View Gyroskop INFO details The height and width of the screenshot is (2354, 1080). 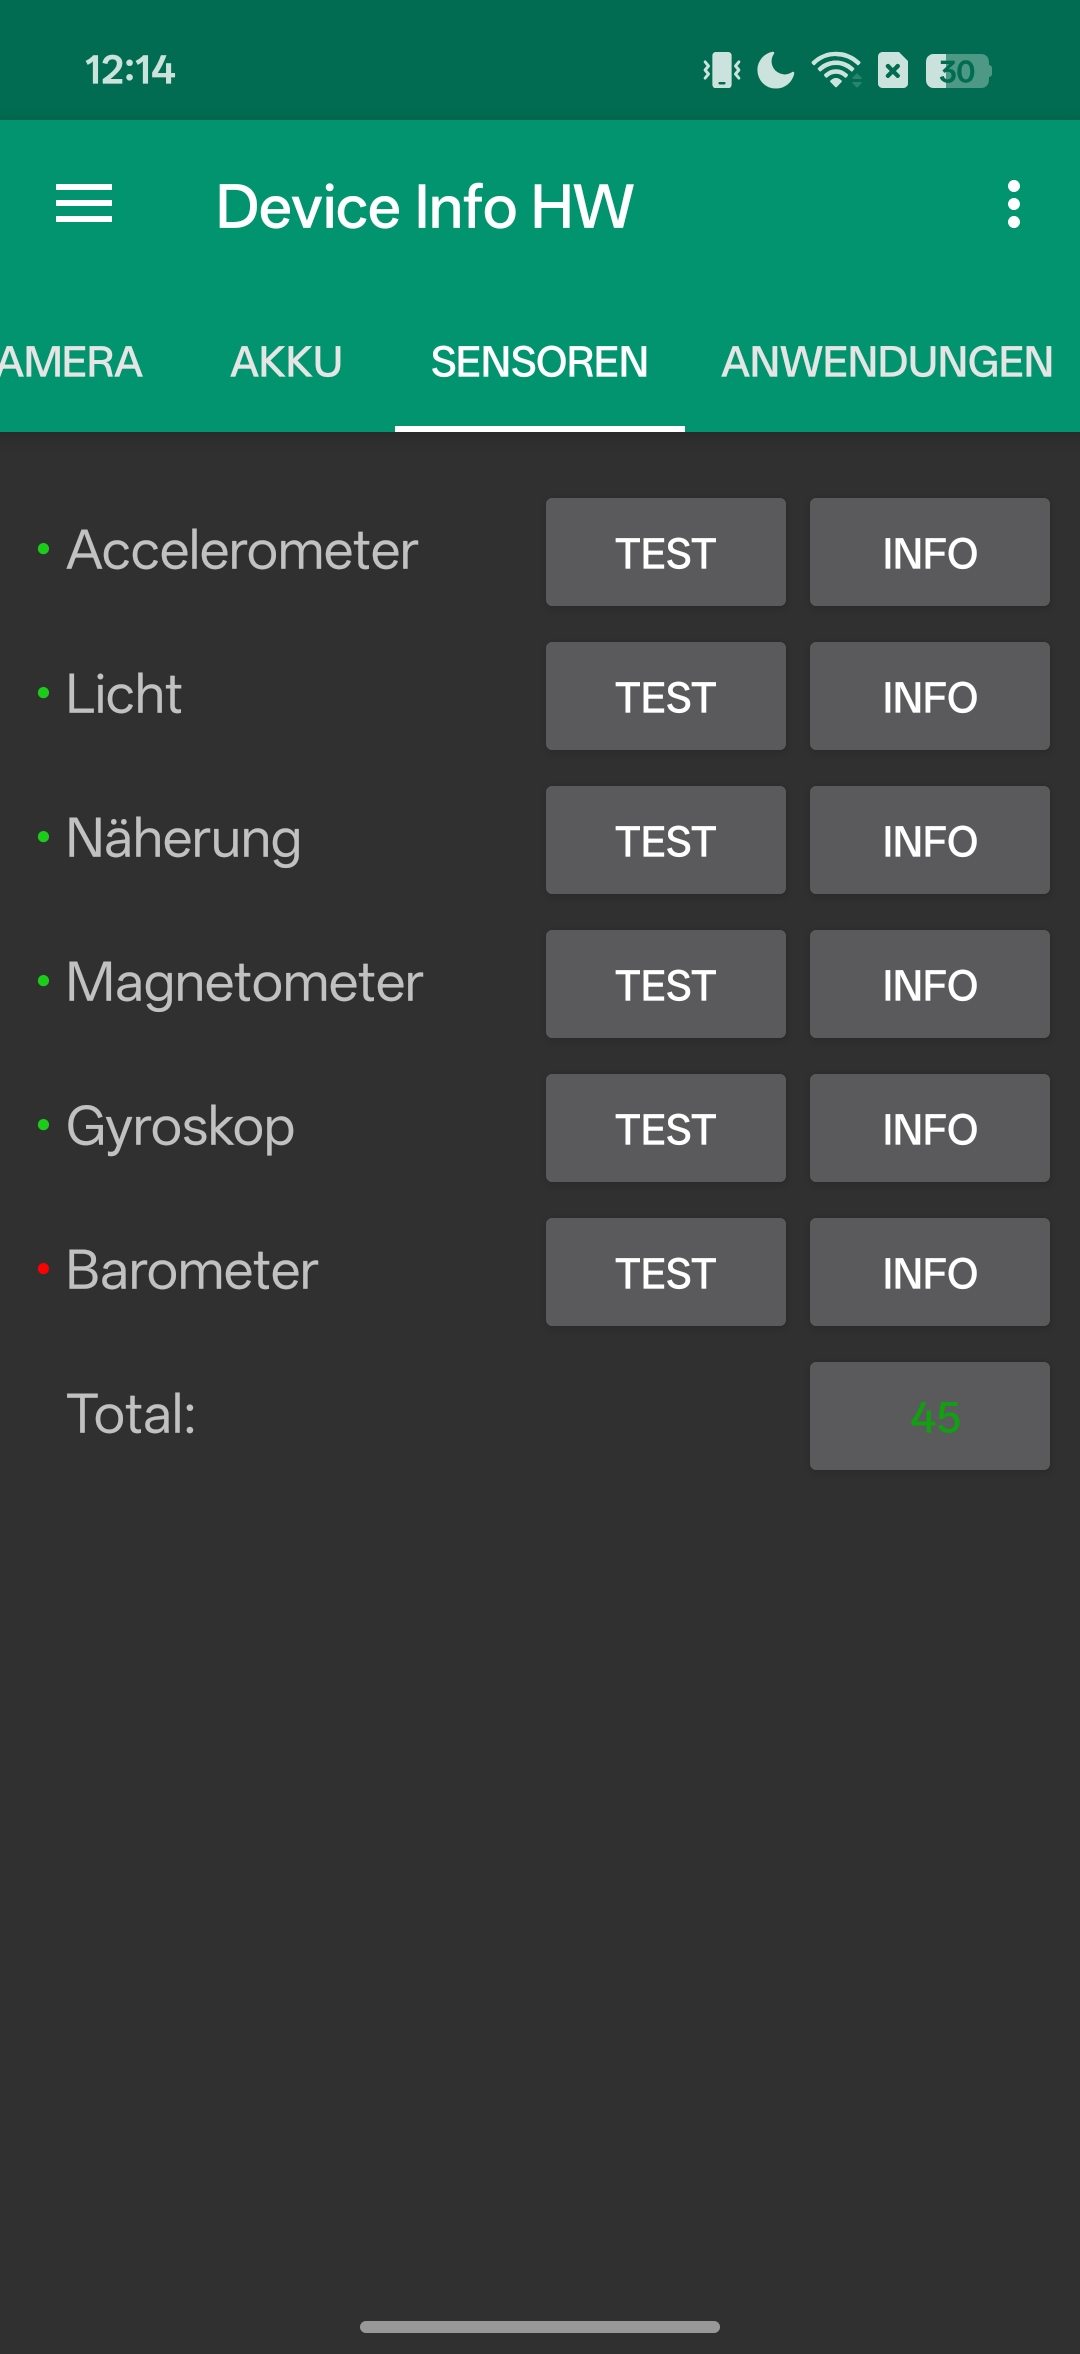click(x=929, y=1128)
